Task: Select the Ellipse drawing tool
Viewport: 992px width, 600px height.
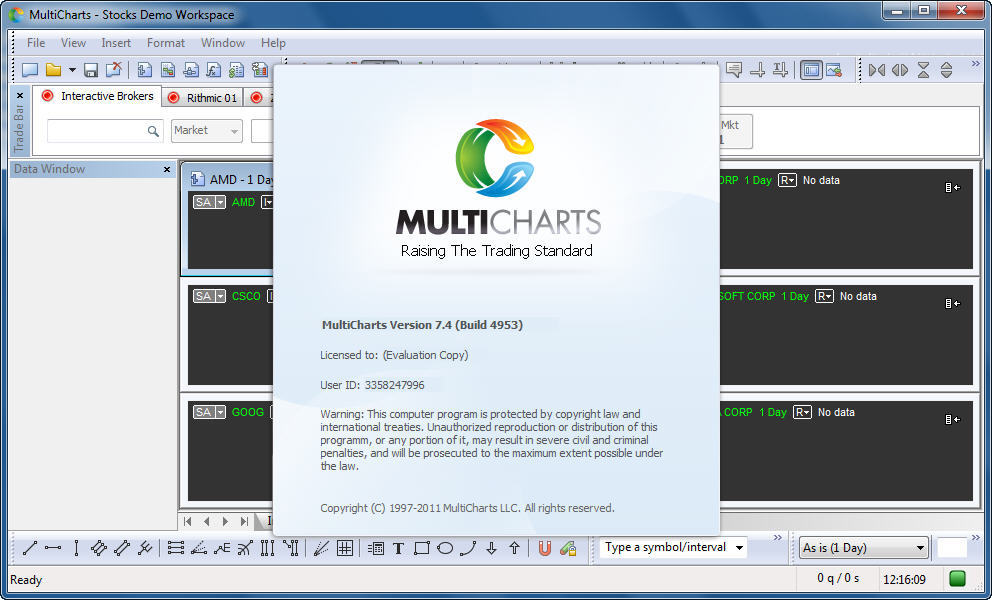Action: click(x=445, y=548)
